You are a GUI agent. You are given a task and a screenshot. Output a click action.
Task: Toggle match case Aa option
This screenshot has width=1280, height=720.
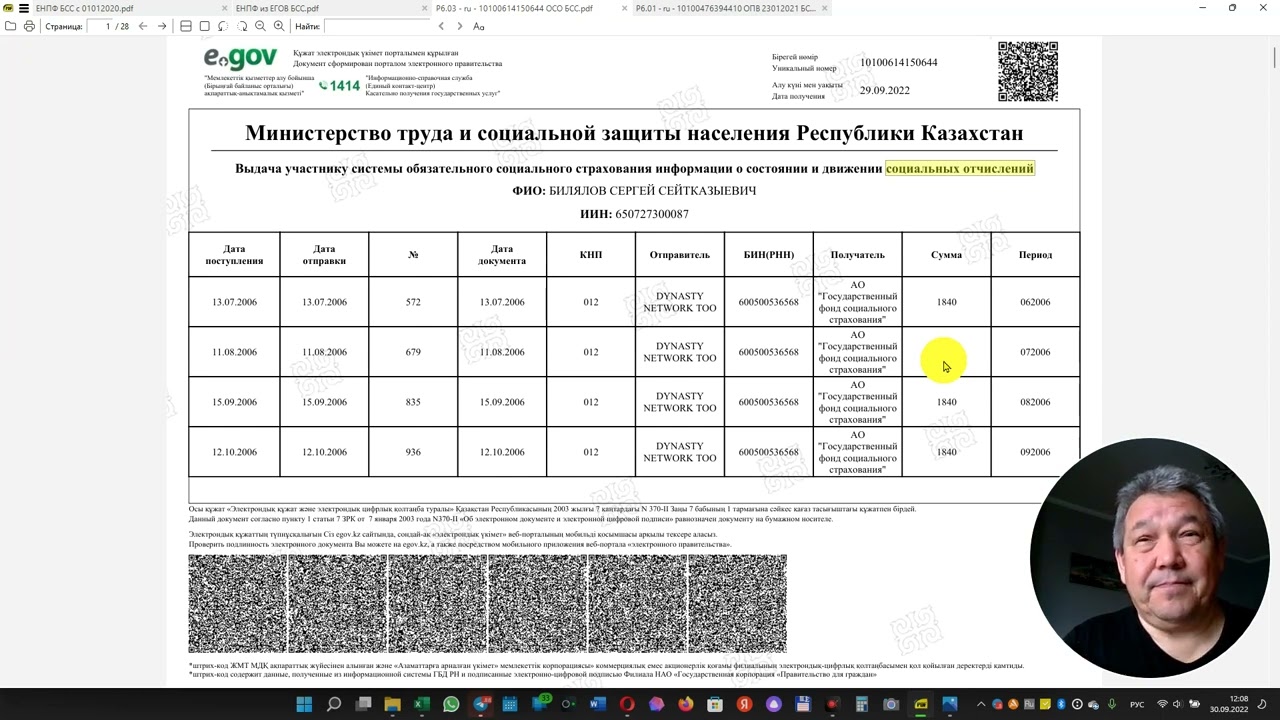(x=478, y=26)
